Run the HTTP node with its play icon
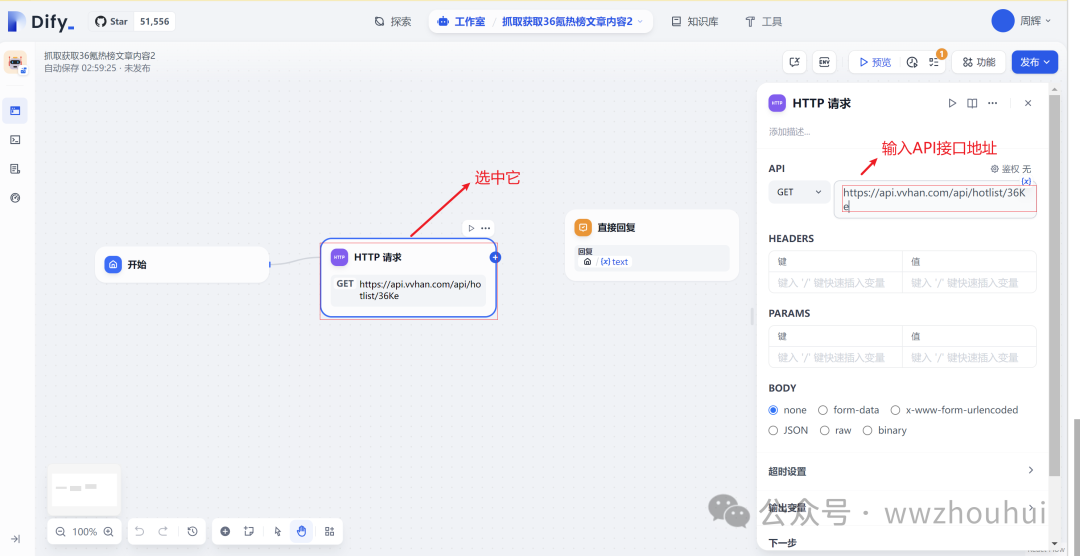1080x556 pixels. click(471, 228)
